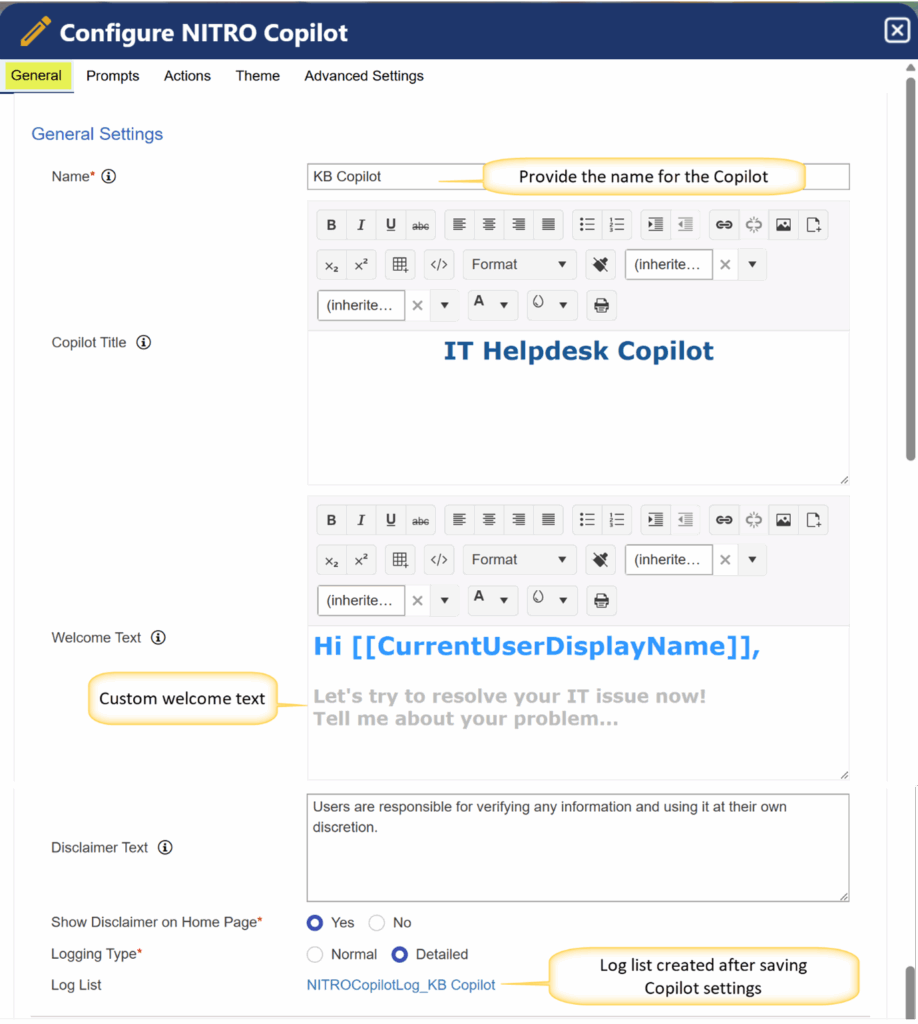
Task: Print from the Copilot Title editor toolbar
Action: pyautogui.click(x=601, y=305)
